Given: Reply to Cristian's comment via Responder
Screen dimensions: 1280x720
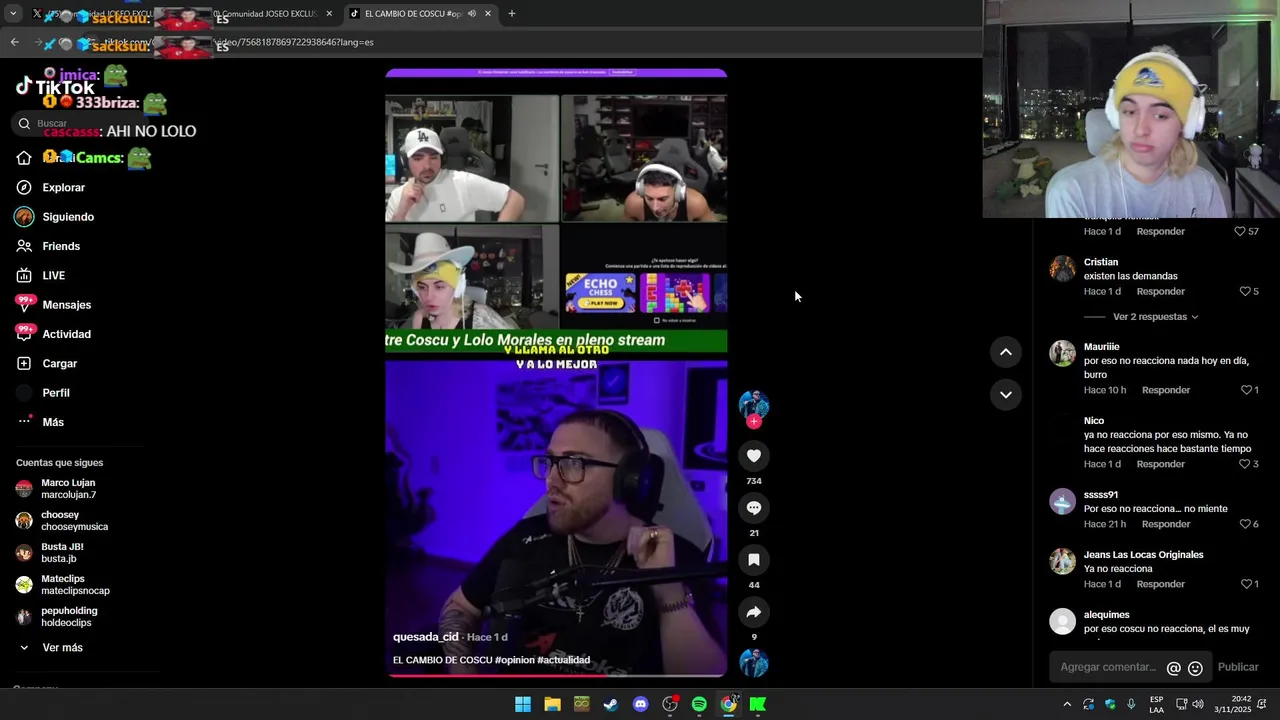Looking at the screenshot, I should click(x=1160, y=292).
